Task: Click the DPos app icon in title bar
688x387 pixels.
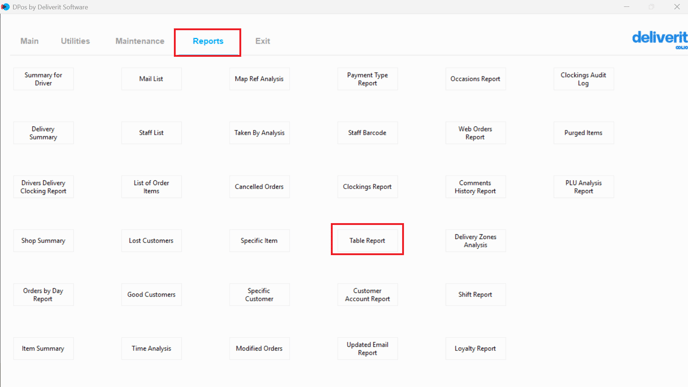Action: click(5, 7)
